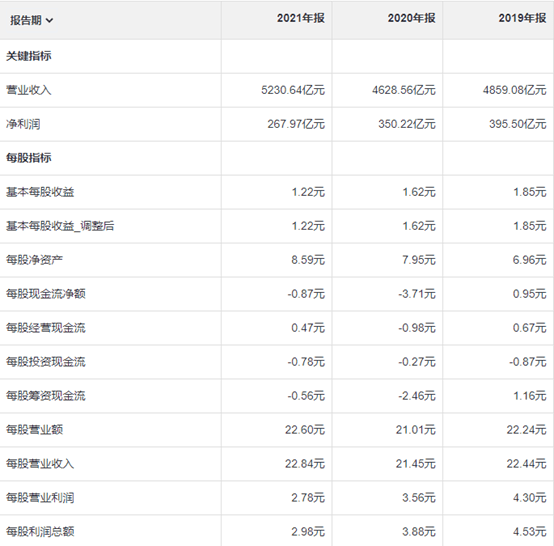Click the -0.78元 cell
The height and width of the screenshot is (546, 554).
point(306,362)
